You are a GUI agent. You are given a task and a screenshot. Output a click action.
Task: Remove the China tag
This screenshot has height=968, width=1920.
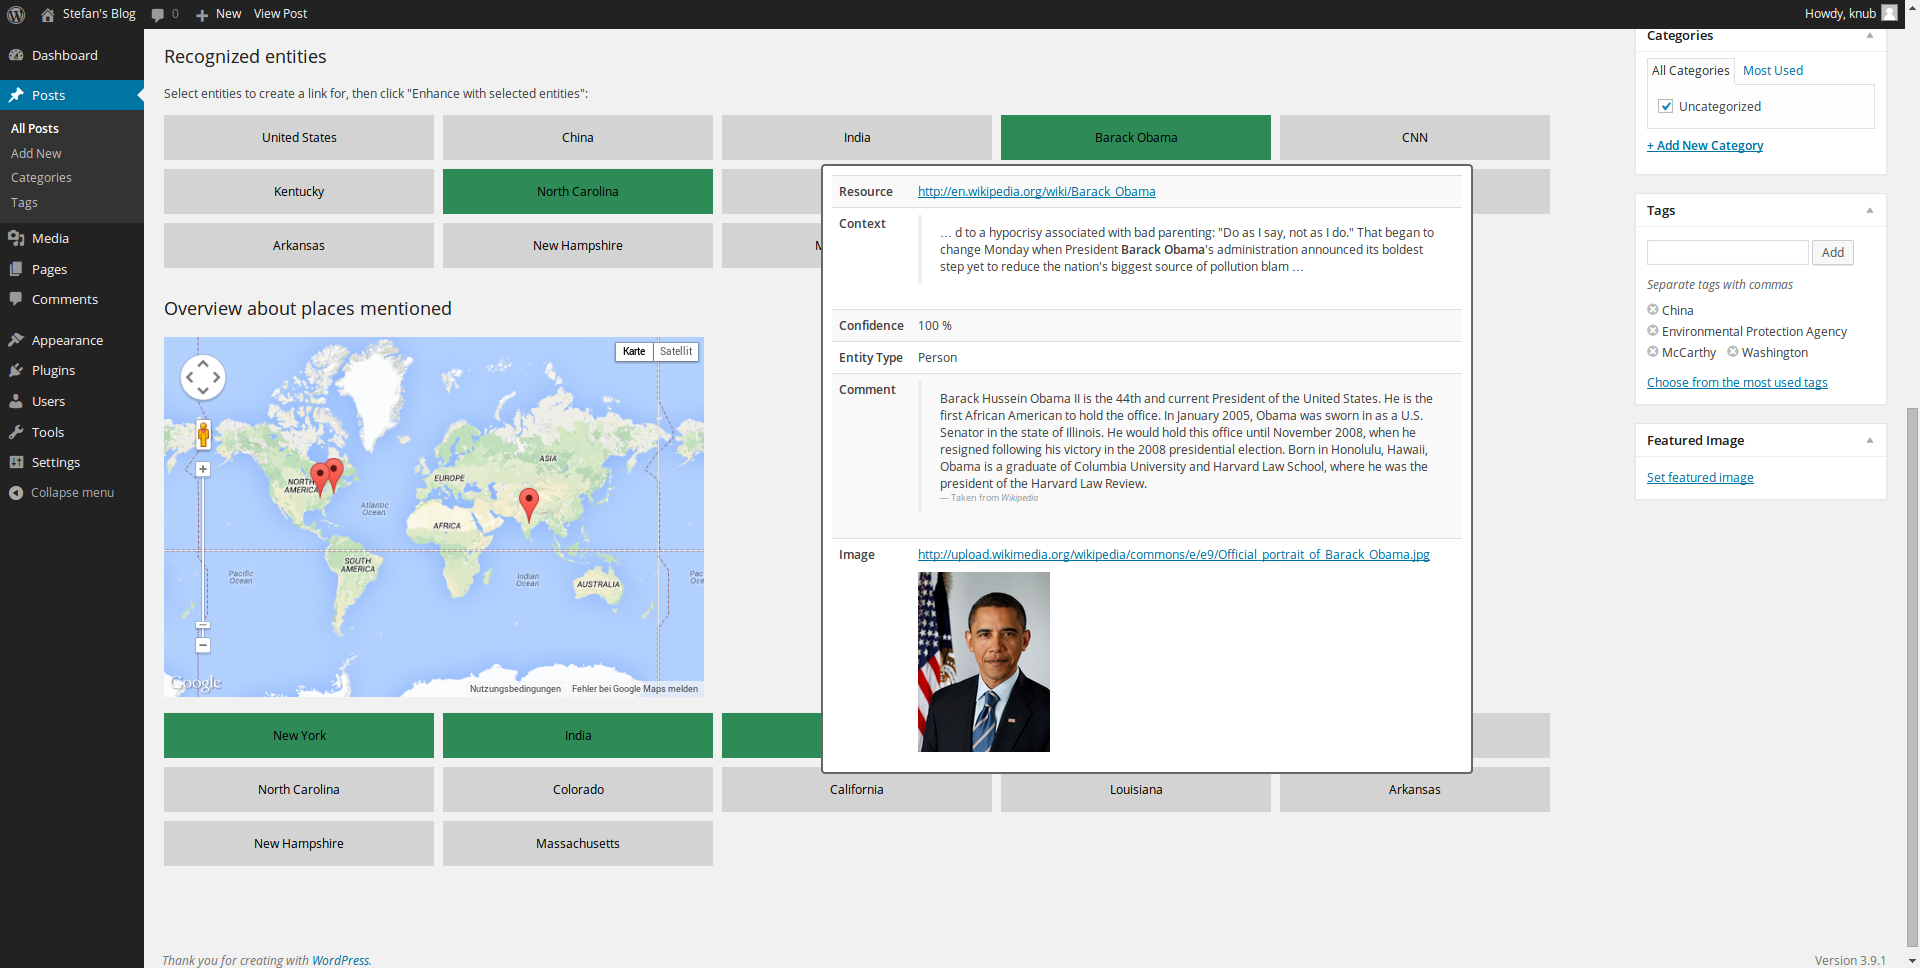click(x=1653, y=310)
